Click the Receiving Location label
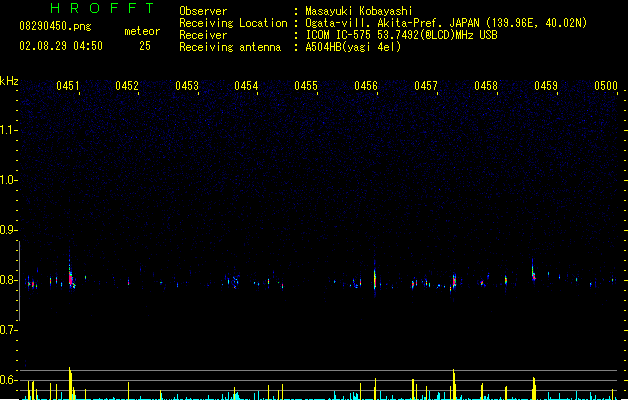Image resolution: width=629 pixels, height=400 pixels. pos(233,23)
